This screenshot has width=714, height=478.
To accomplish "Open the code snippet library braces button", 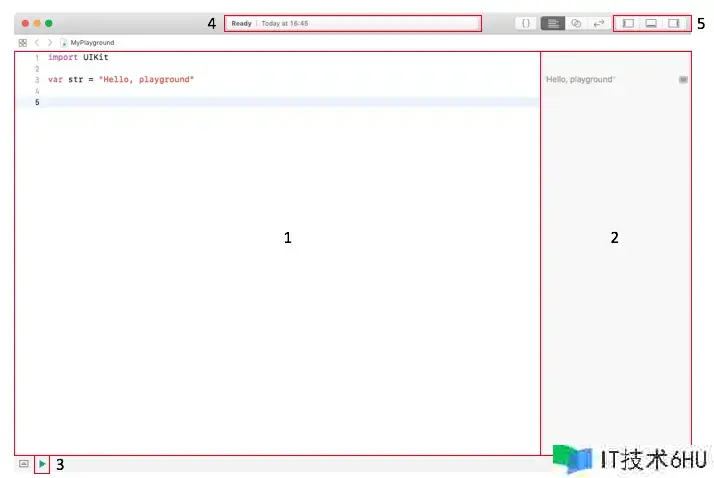I will (526, 23).
